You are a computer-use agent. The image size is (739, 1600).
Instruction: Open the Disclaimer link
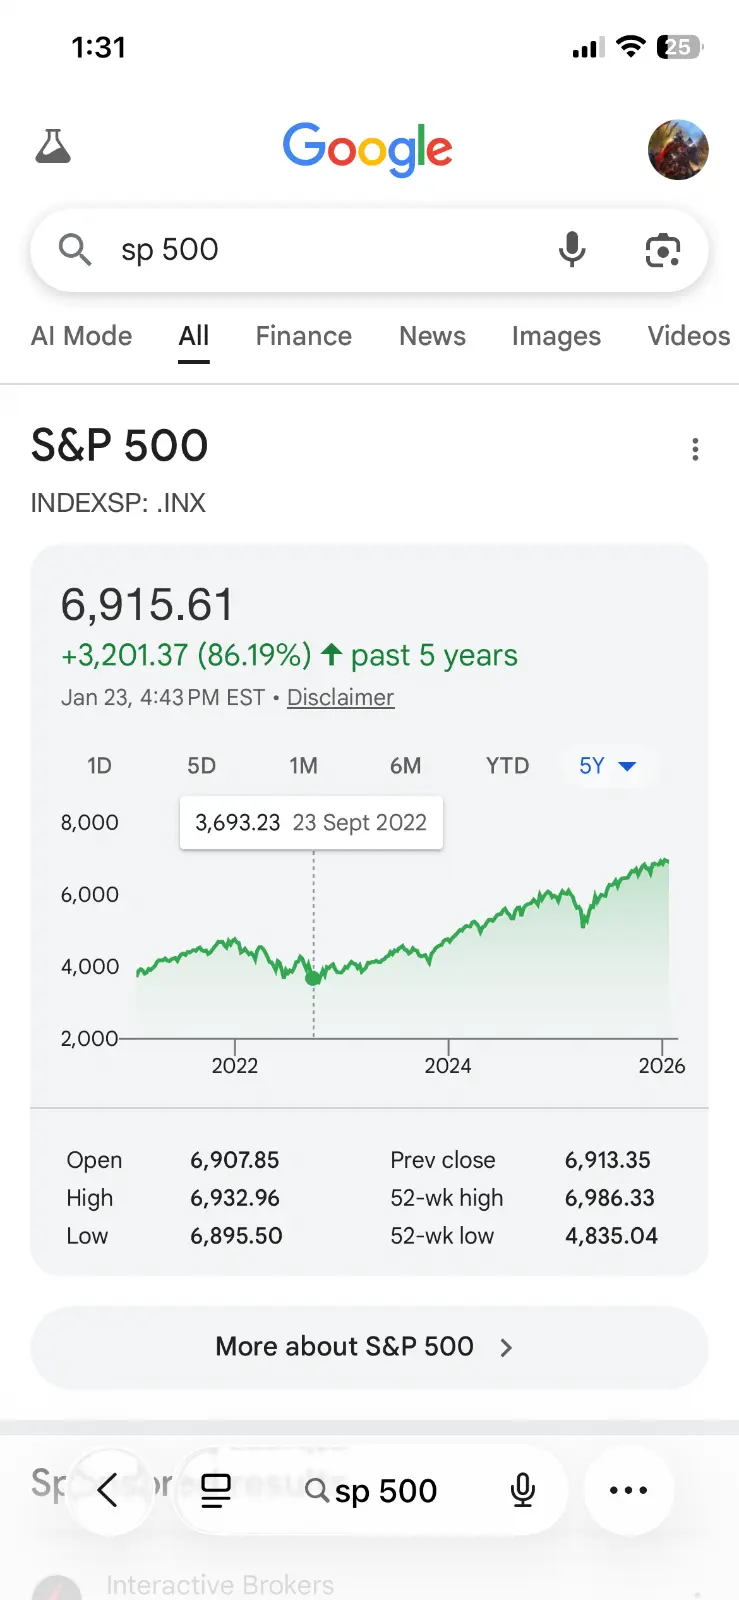coord(340,697)
